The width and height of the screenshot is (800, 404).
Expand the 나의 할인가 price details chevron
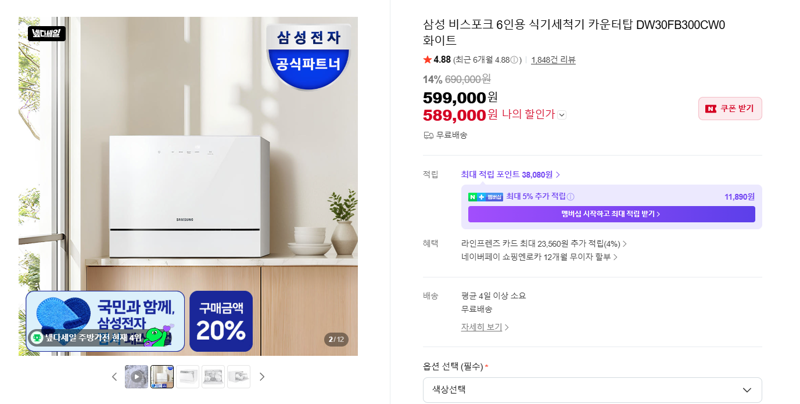562,115
